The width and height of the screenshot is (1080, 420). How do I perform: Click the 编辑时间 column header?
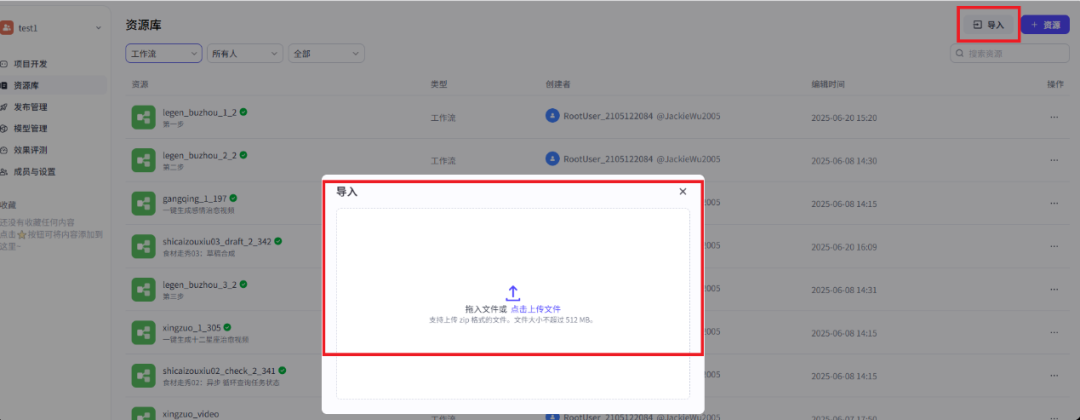click(x=828, y=84)
